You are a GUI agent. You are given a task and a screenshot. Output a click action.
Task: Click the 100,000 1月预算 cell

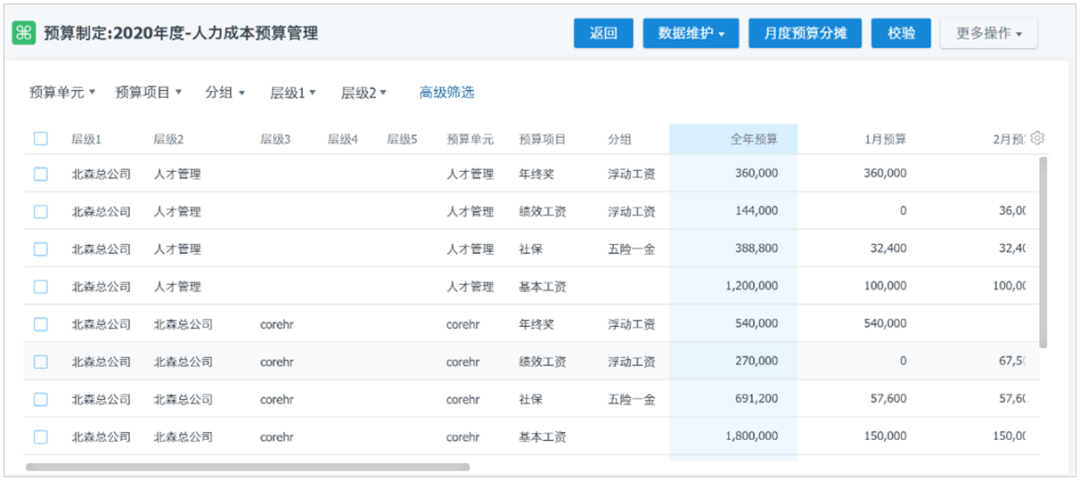point(885,286)
